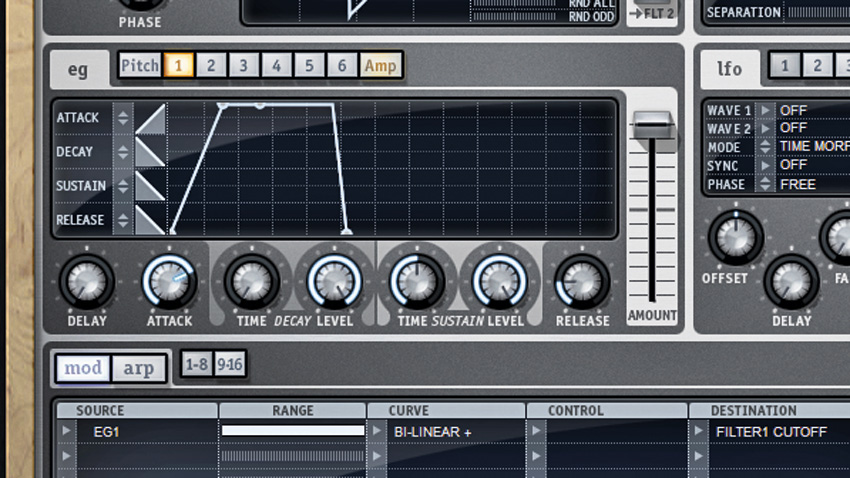Screen dimensions: 850x478
Task: Select the Pitch envelope tab
Action: pos(140,66)
